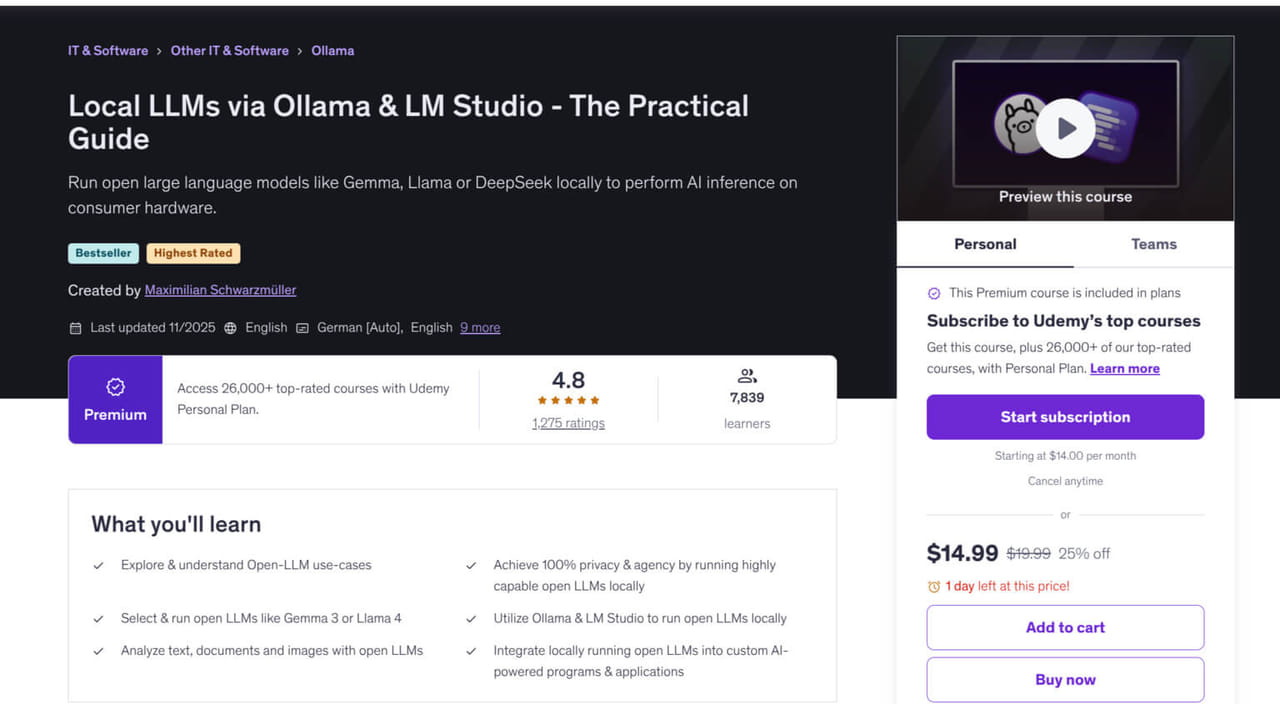Open the Ollama breadcrumb link

(x=333, y=50)
